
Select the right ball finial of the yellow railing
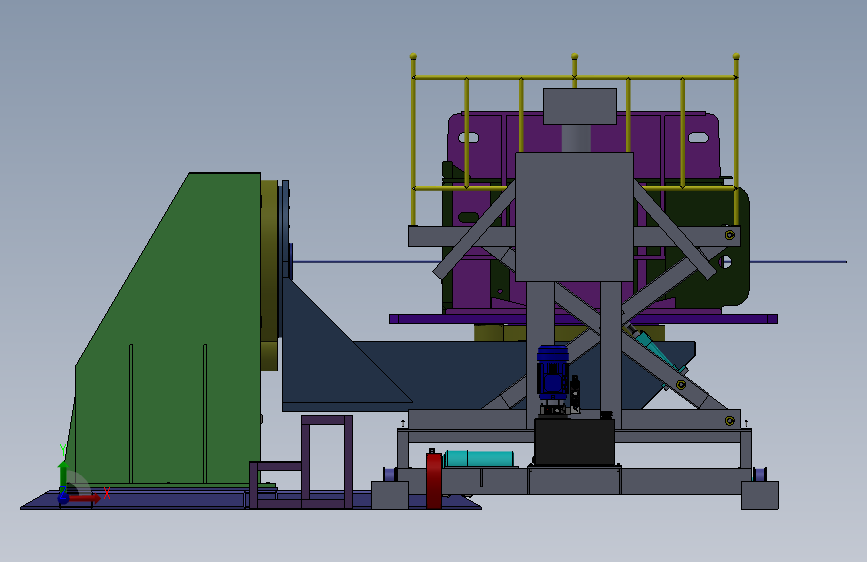(736, 56)
